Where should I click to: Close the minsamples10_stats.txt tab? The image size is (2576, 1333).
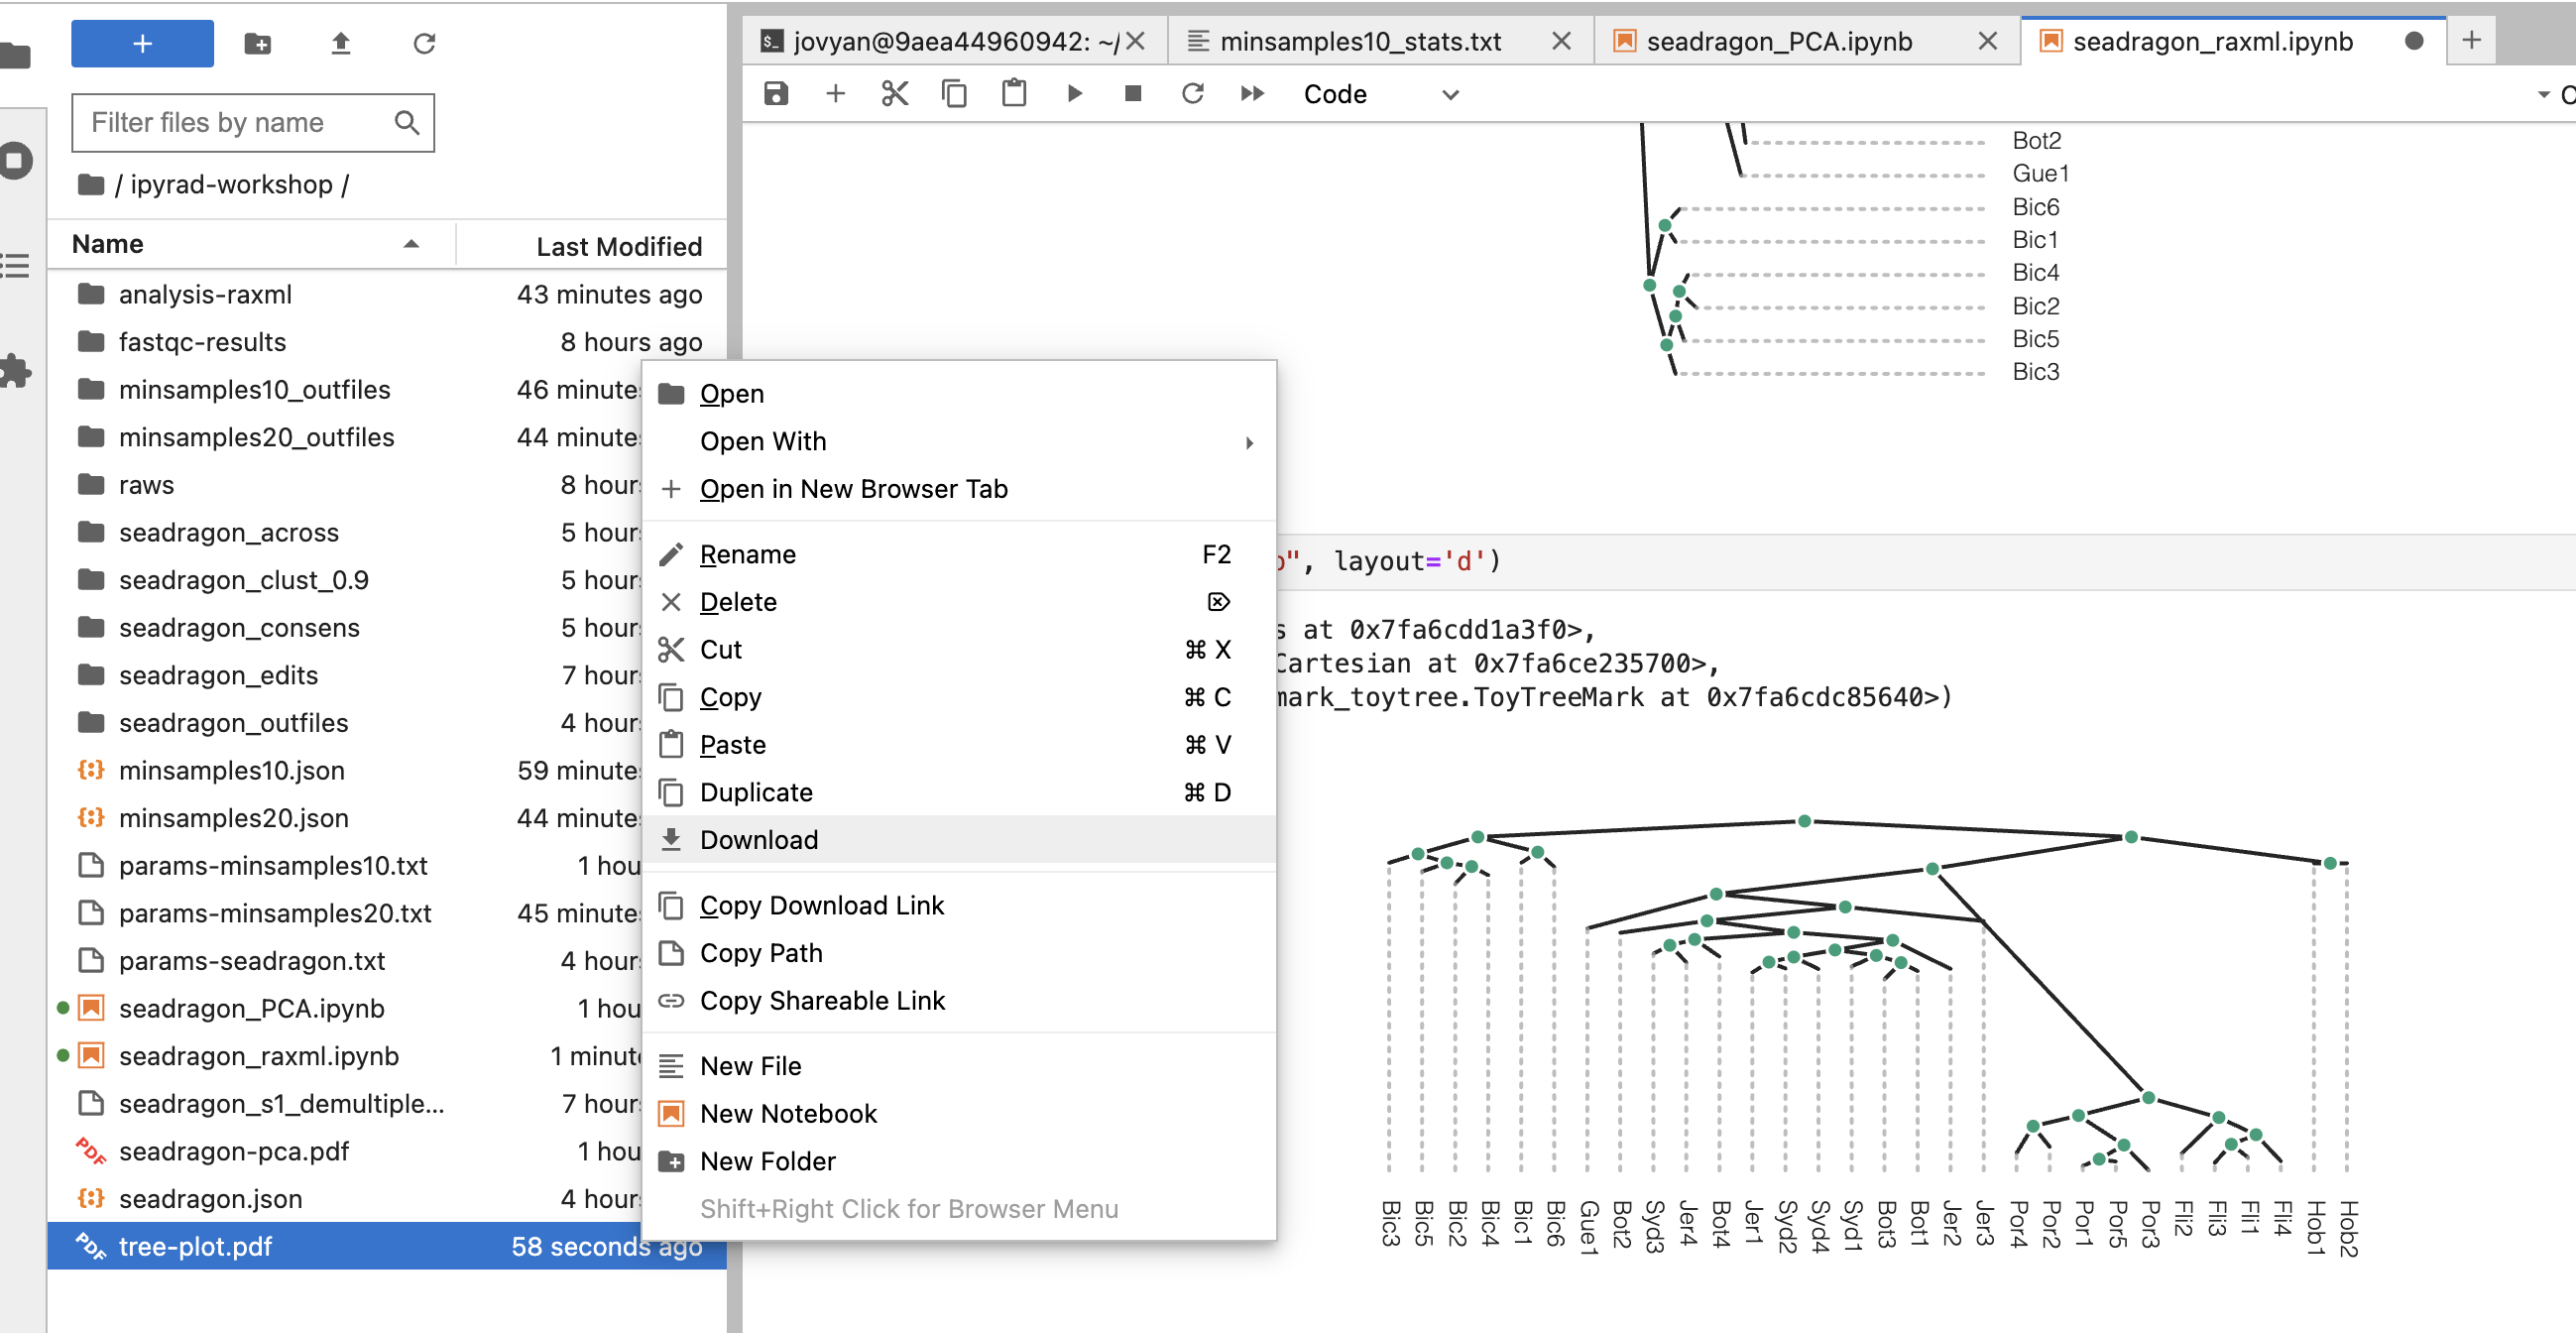coord(1561,41)
